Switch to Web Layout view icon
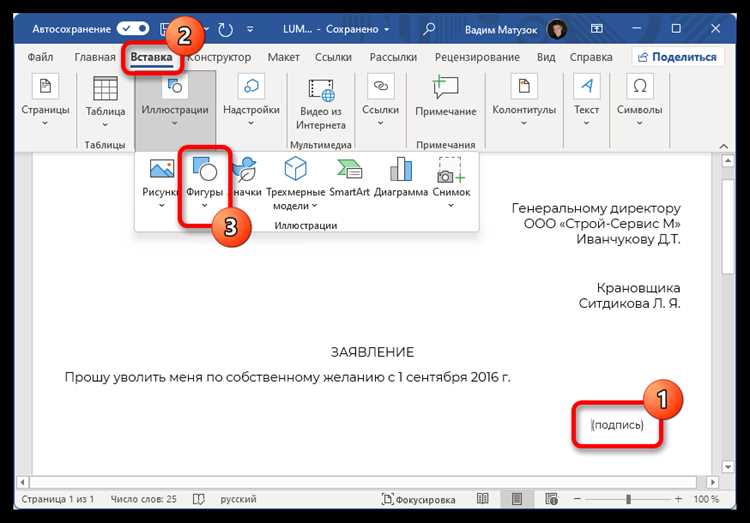This screenshot has width=750, height=523. click(551, 499)
